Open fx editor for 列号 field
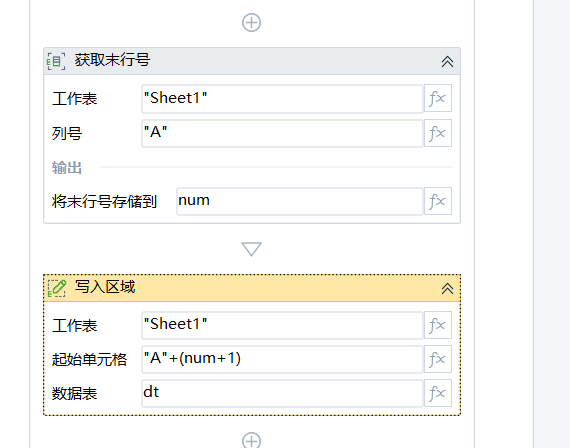The height and width of the screenshot is (448, 570). point(438,133)
